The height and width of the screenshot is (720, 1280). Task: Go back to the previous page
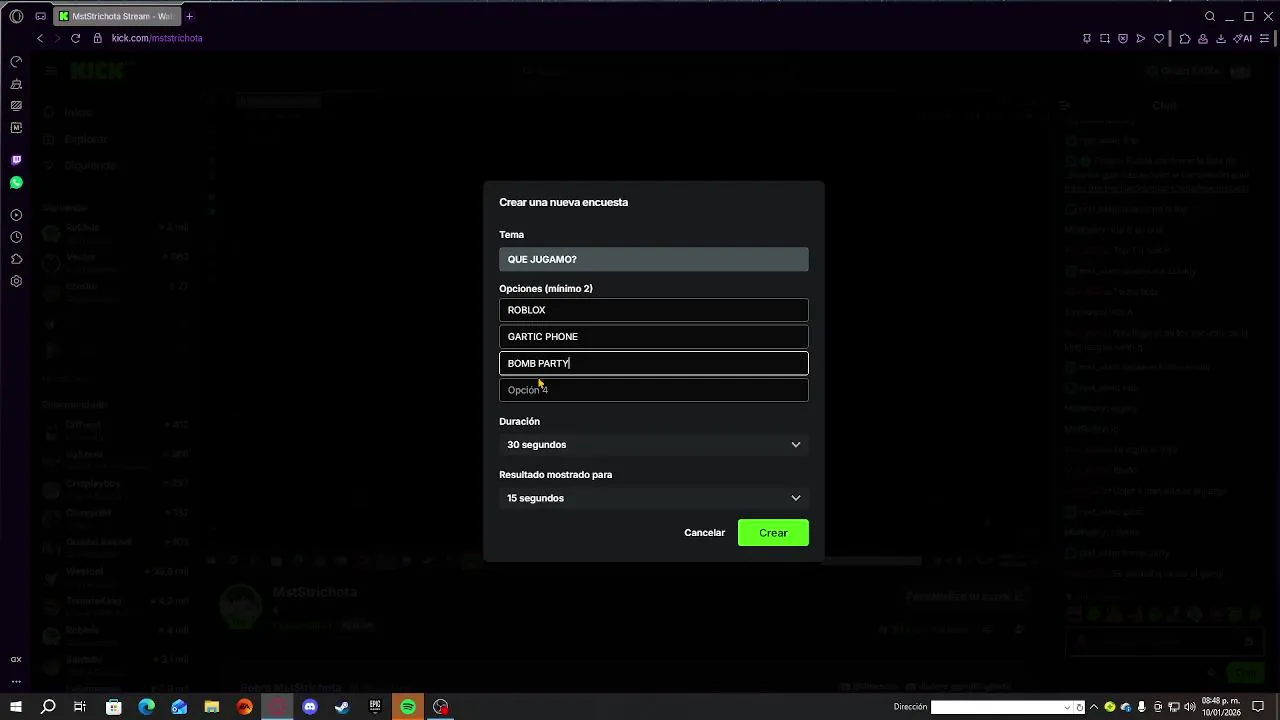coord(40,38)
